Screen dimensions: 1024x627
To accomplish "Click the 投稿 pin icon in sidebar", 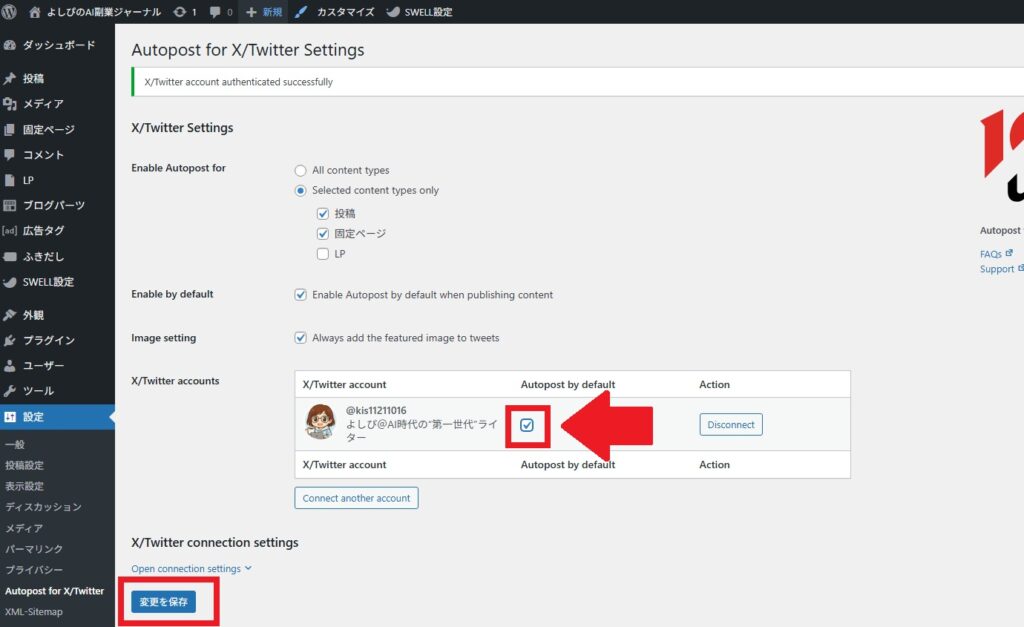I will (10, 78).
